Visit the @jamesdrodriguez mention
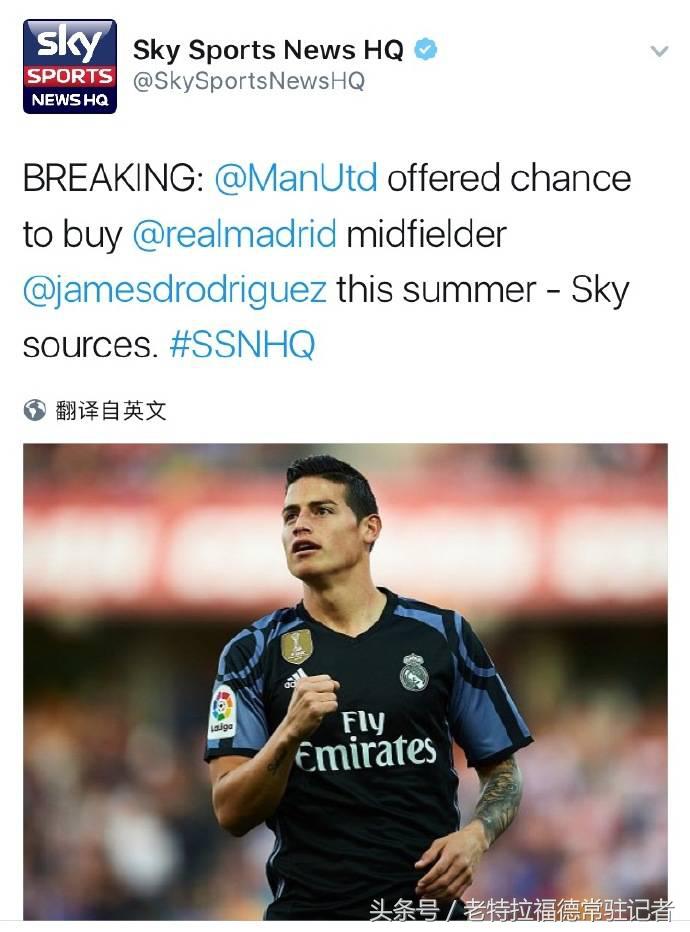690x932 pixels. (x=175, y=291)
